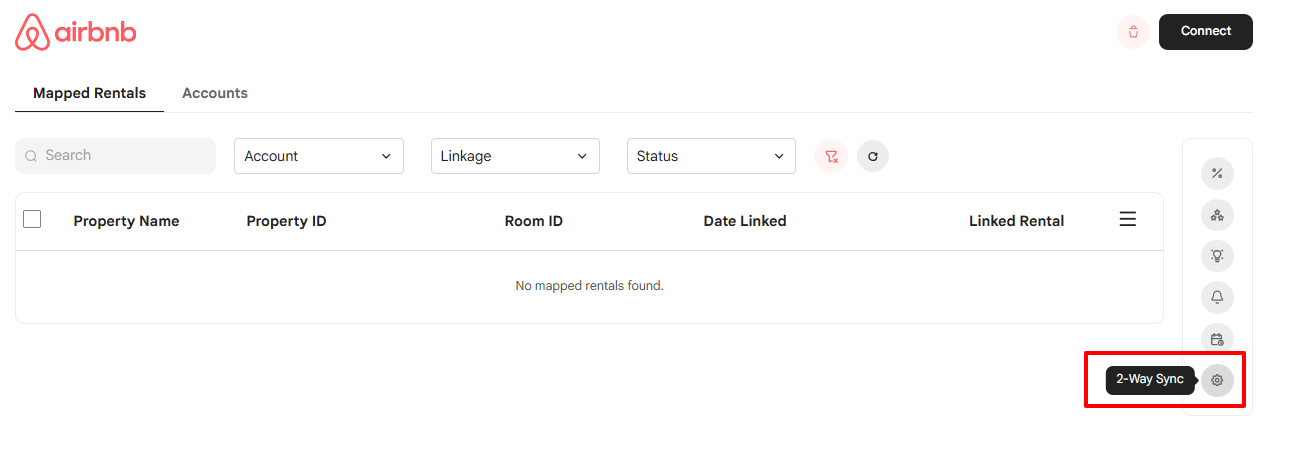Click the Airbnb logo
1289x471 pixels.
[76, 32]
